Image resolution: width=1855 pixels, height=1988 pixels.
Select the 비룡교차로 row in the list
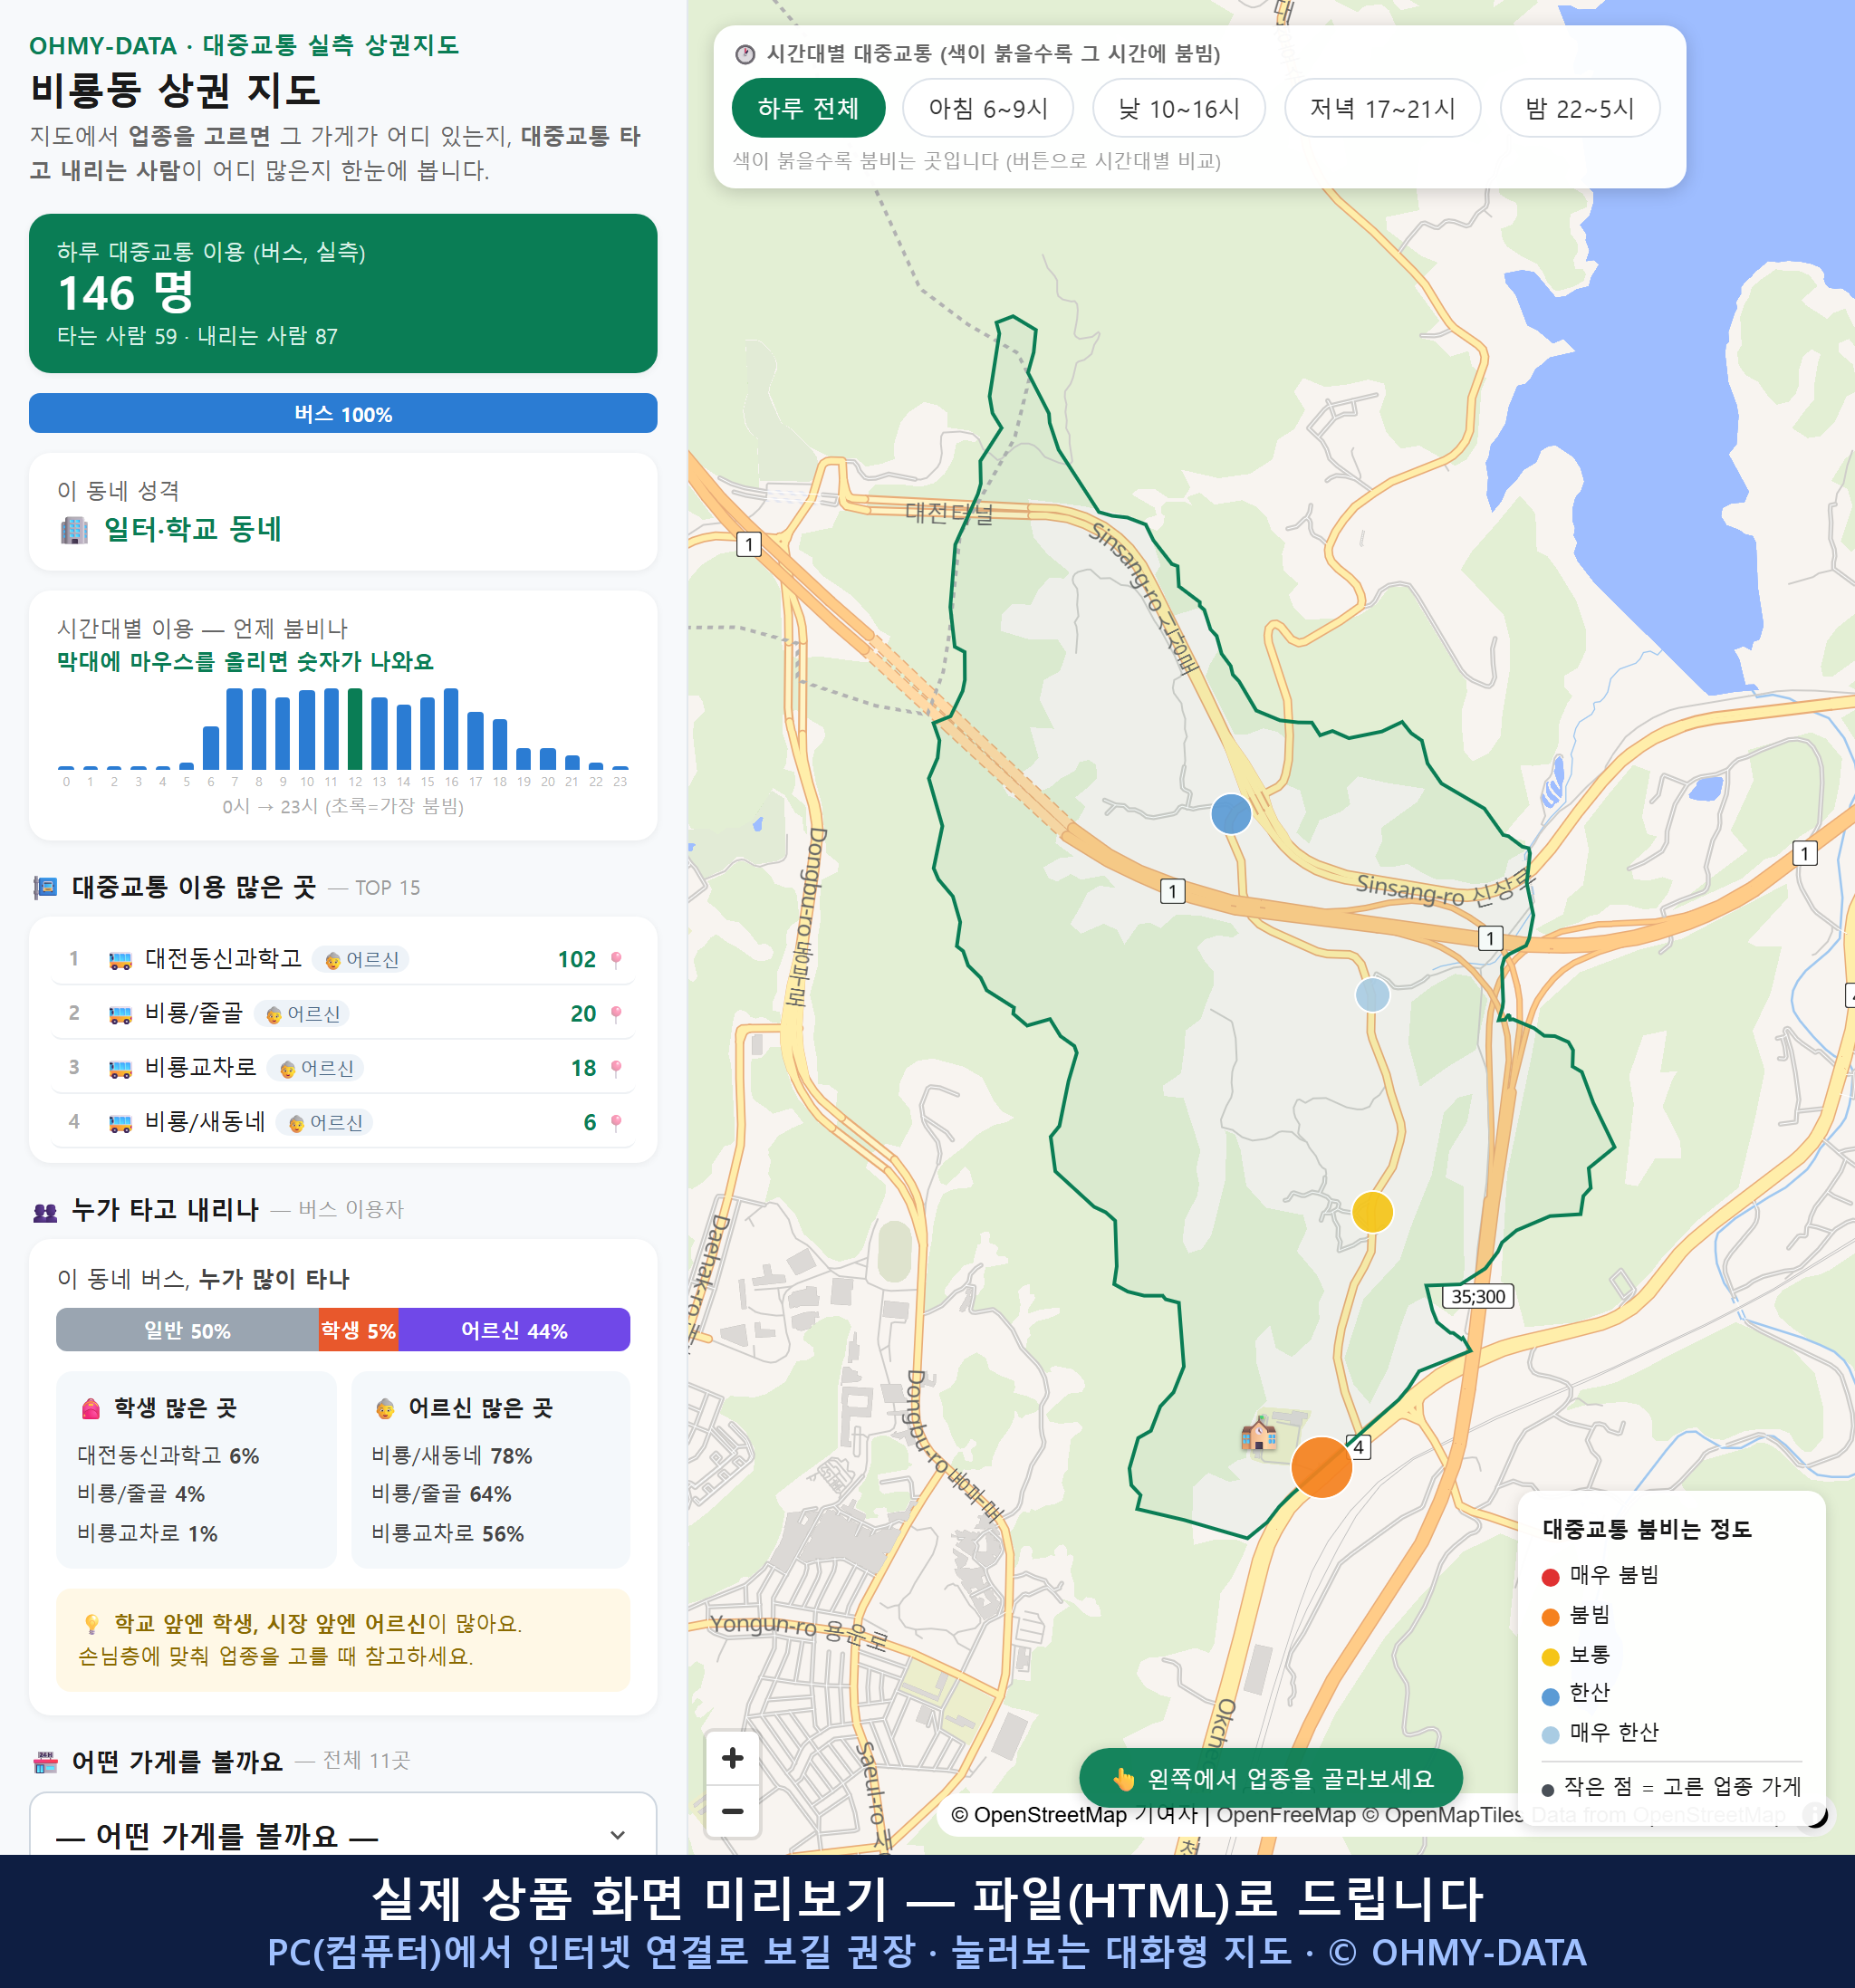(343, 1067)
